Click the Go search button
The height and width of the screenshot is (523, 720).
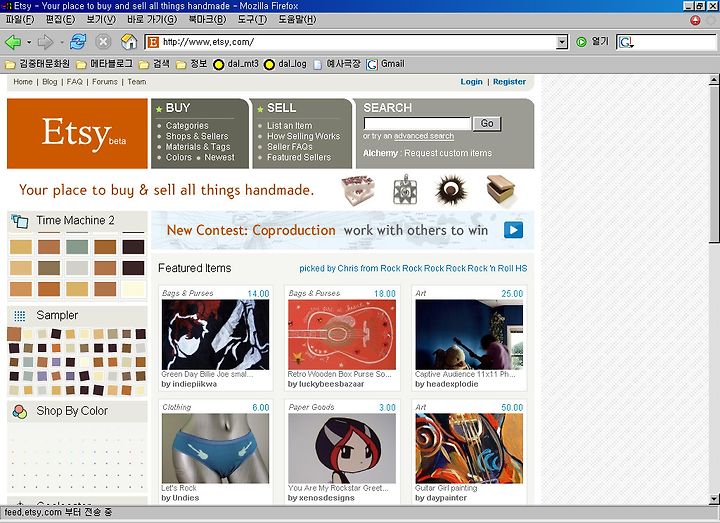tap(487, 124)
